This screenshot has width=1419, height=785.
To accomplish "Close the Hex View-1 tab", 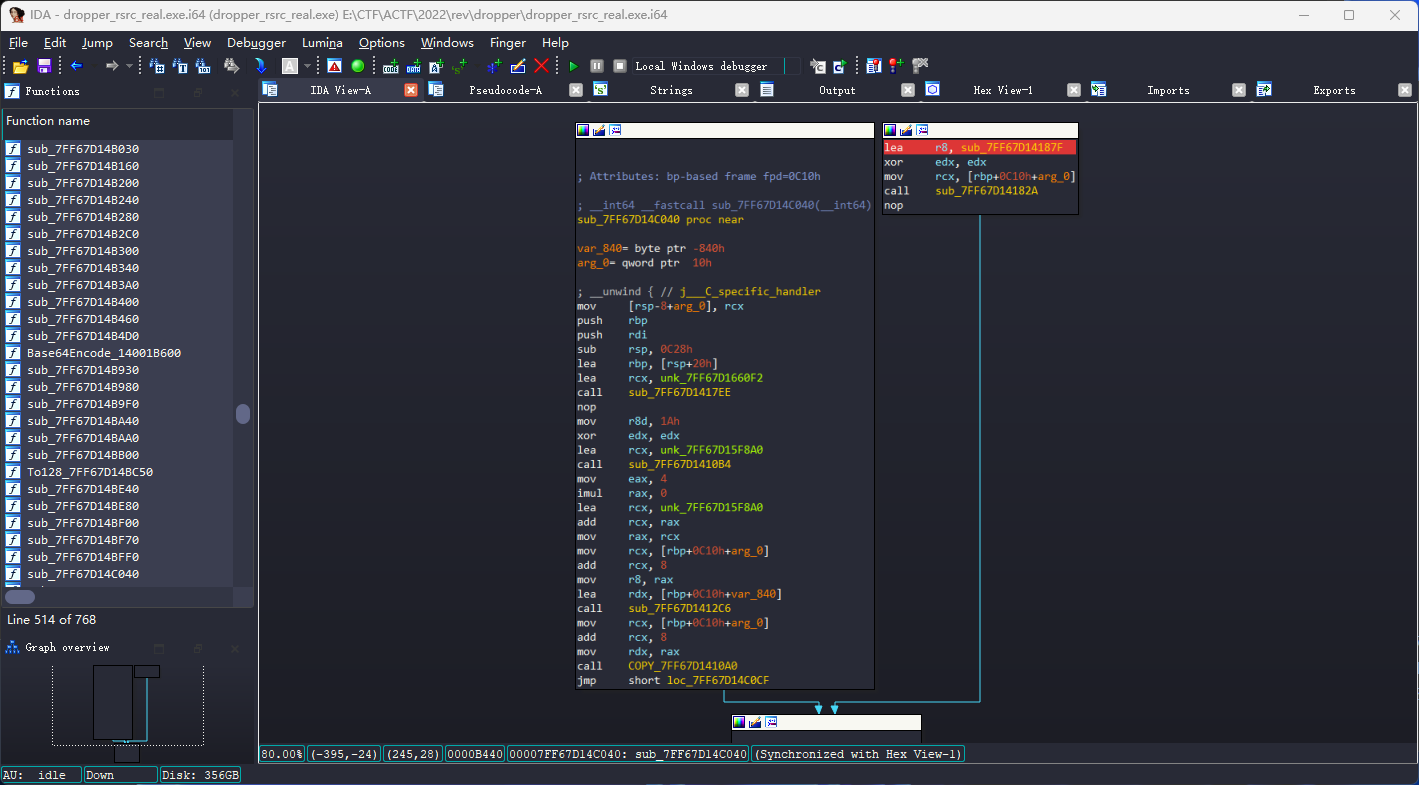I will click(x=1073, y=90).
